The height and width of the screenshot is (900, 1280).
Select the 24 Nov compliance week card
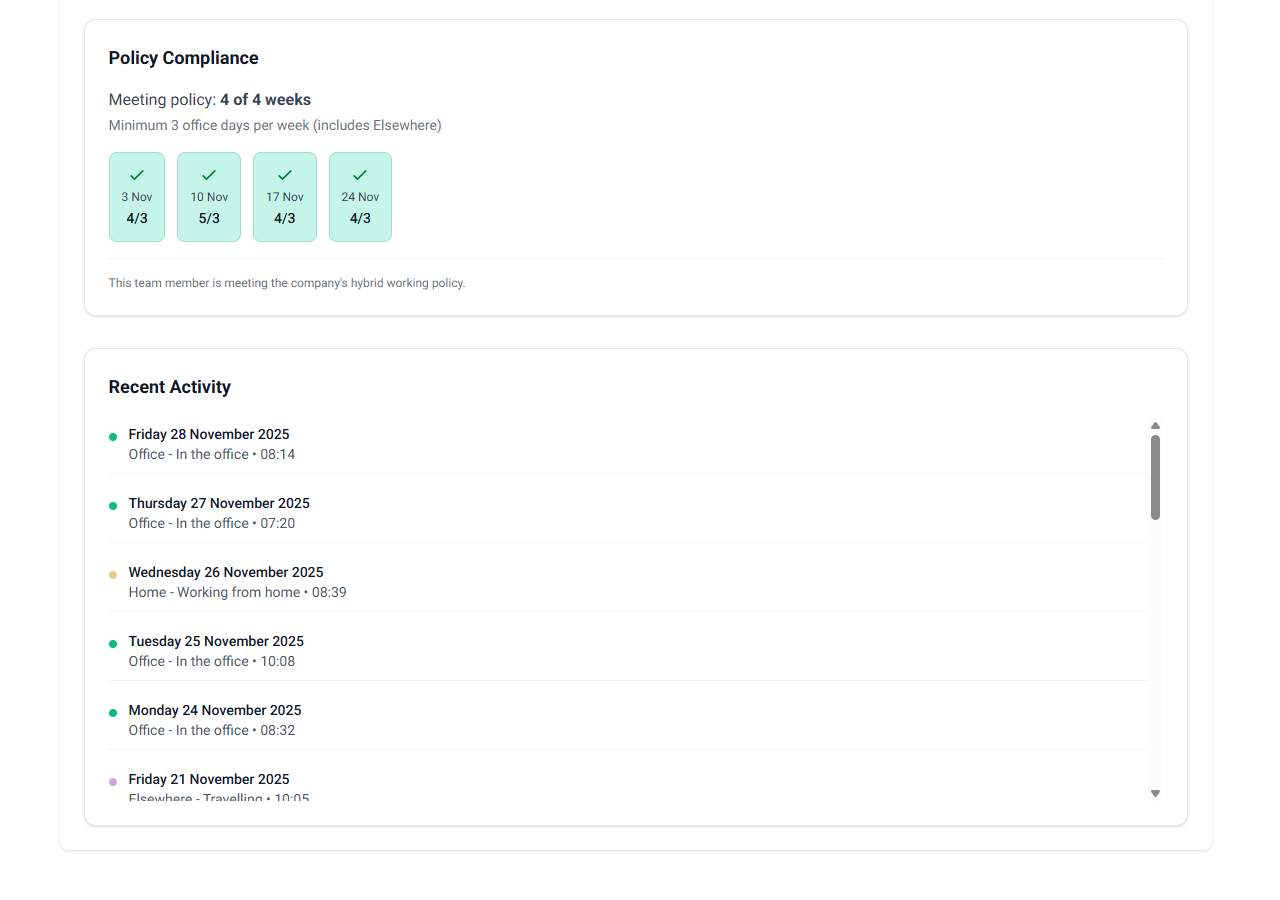tap(360, 197)
